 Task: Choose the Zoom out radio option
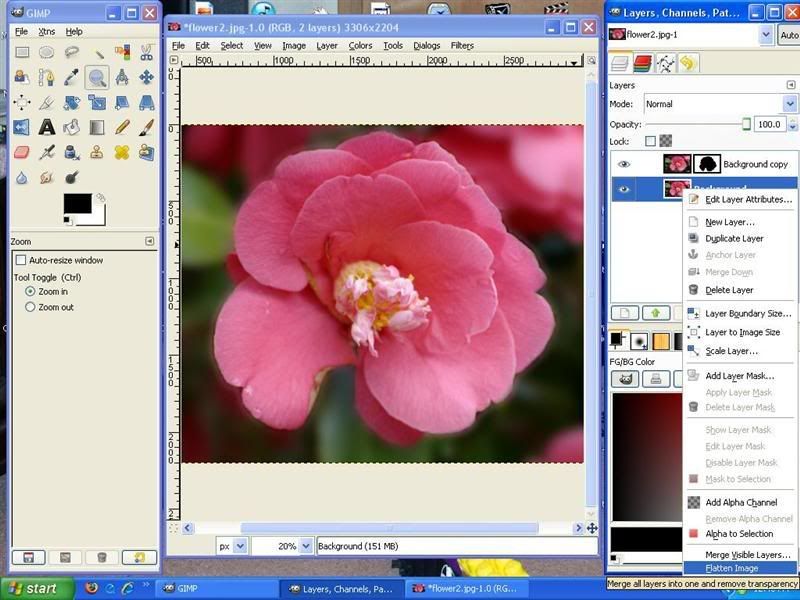pyautogui.click(x=30, y=307)
